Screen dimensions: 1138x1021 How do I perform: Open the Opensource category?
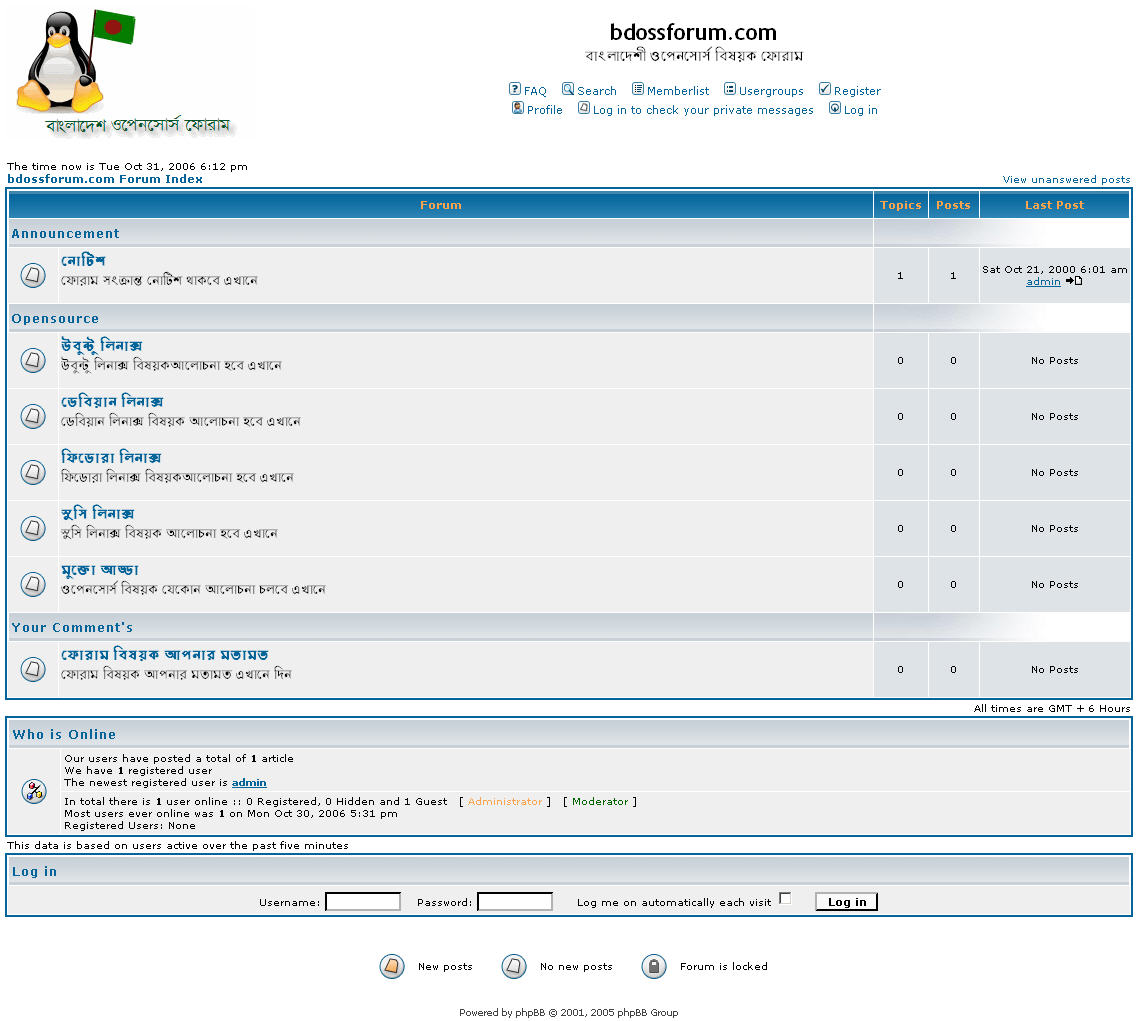click(55, 319)
